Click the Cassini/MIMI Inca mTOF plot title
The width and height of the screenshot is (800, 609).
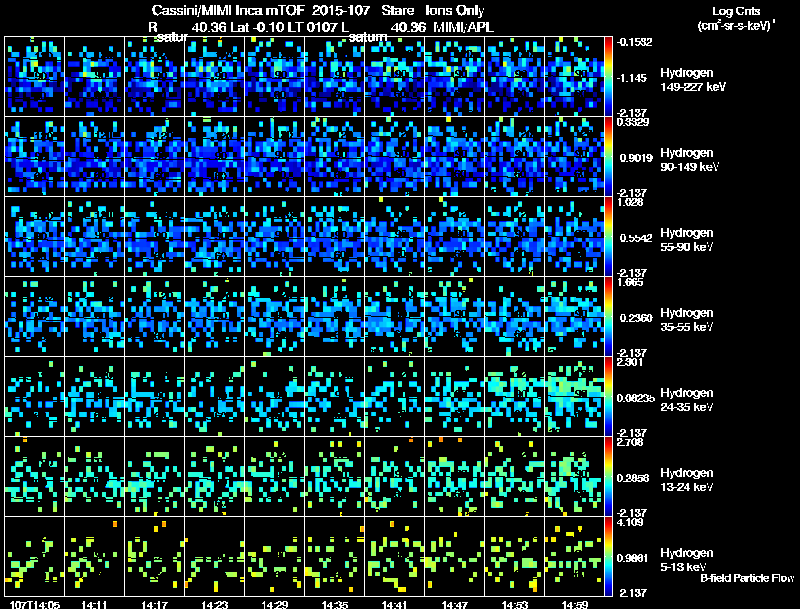point(318,11)
